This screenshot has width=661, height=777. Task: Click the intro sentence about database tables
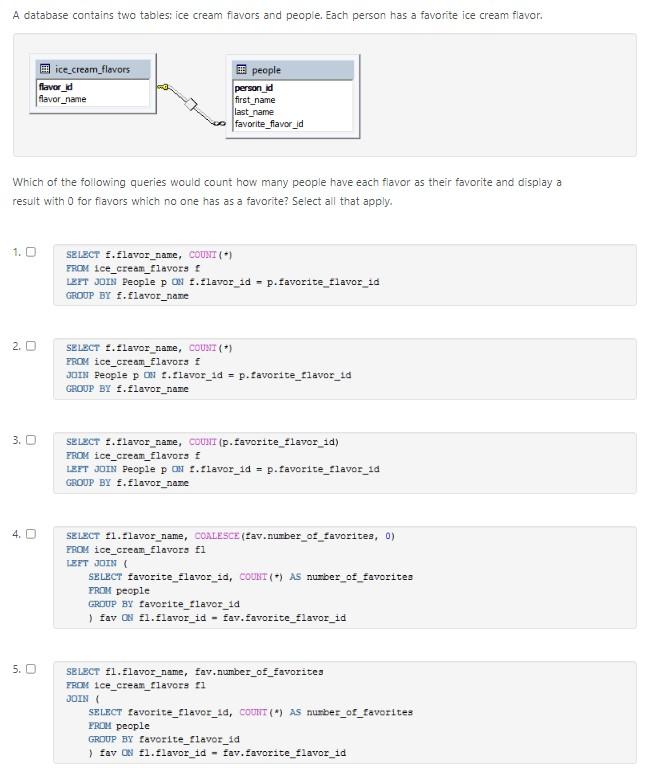[277, 15]
